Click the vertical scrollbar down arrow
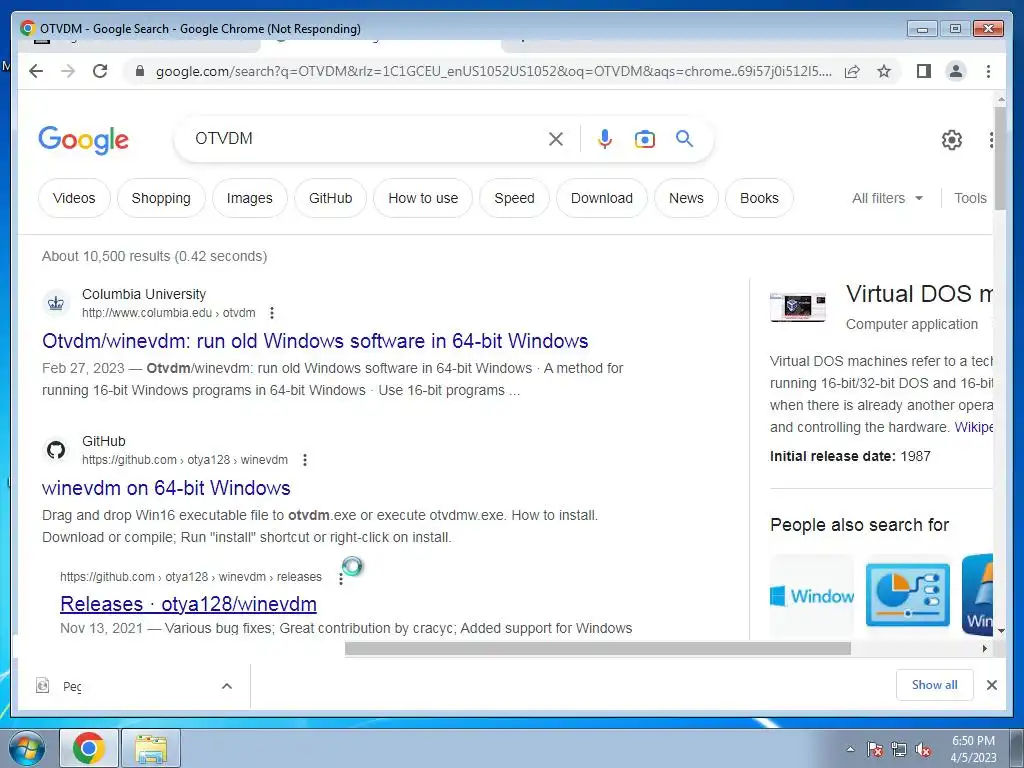The width and height of the screenshot is (1024, 768). [x=1000, y=631]
